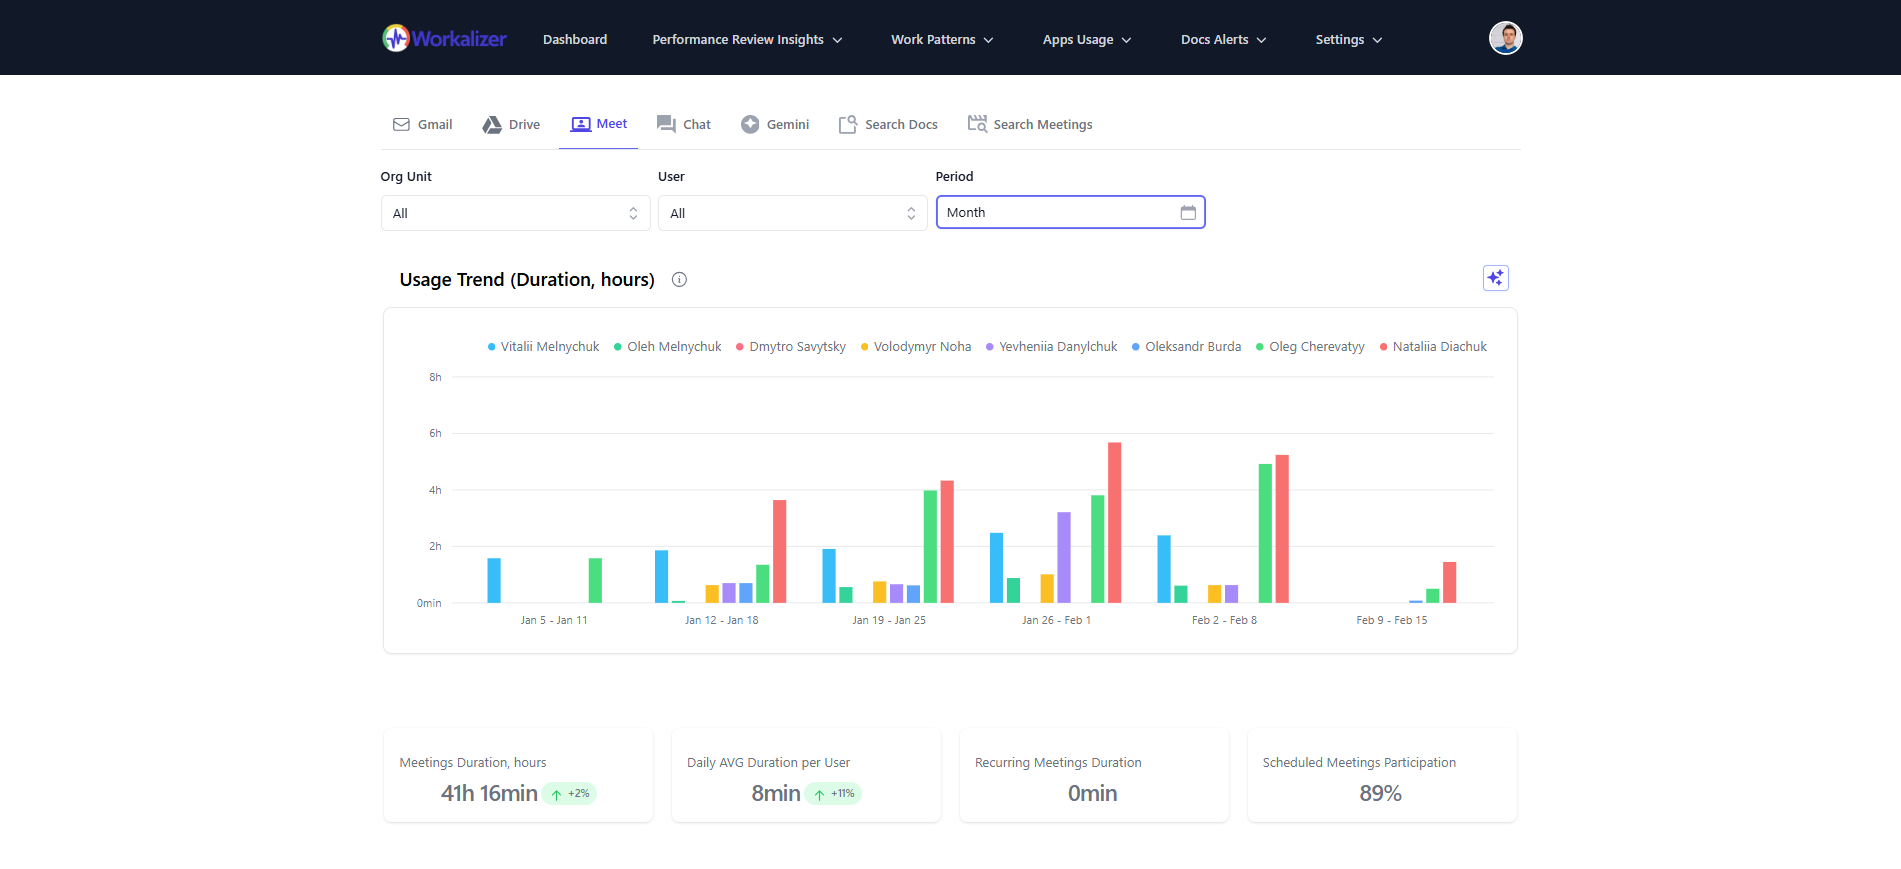This screenshot has width=1901, height=869.
Task: Expand the Work Patterns menu
Action: tap(942, 40)
